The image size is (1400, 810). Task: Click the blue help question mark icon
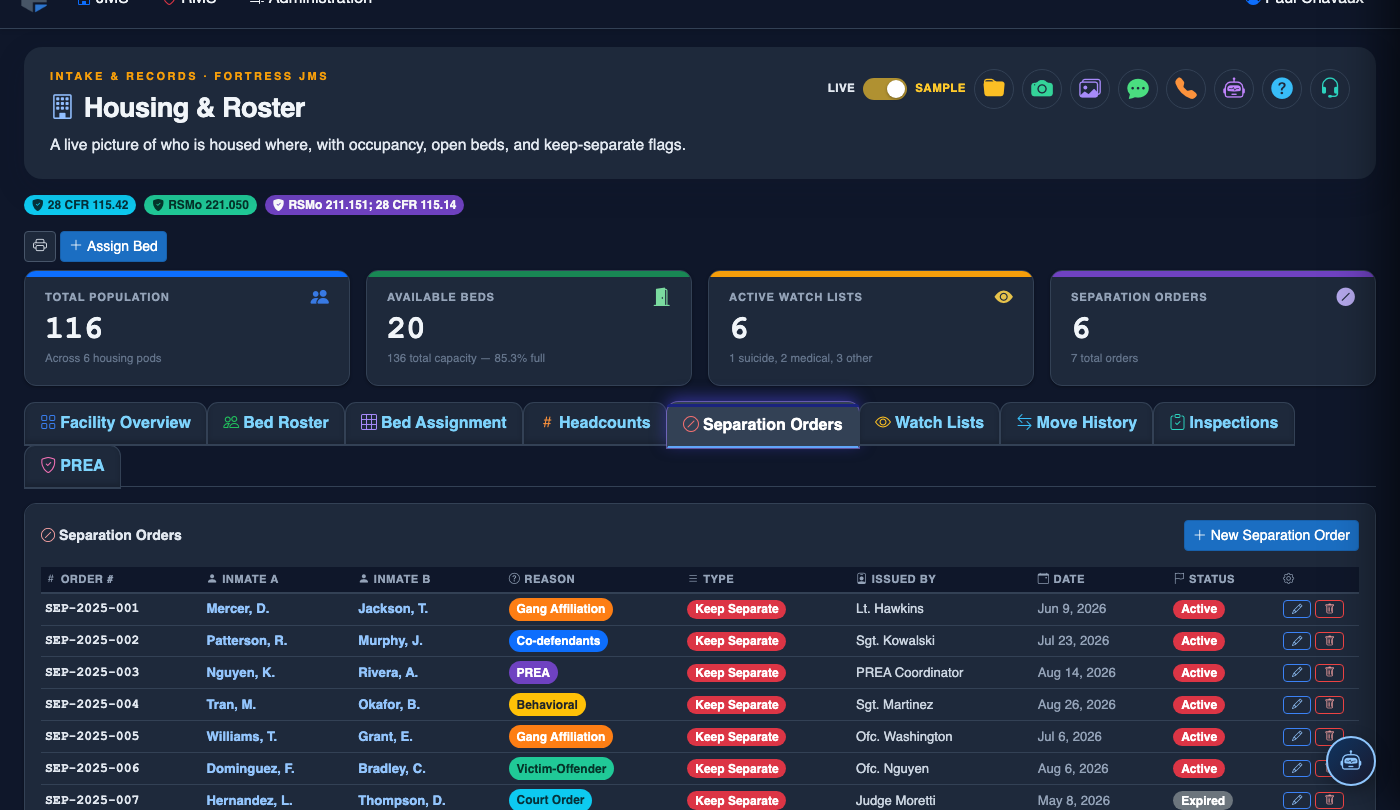[x=1282, y=88]
